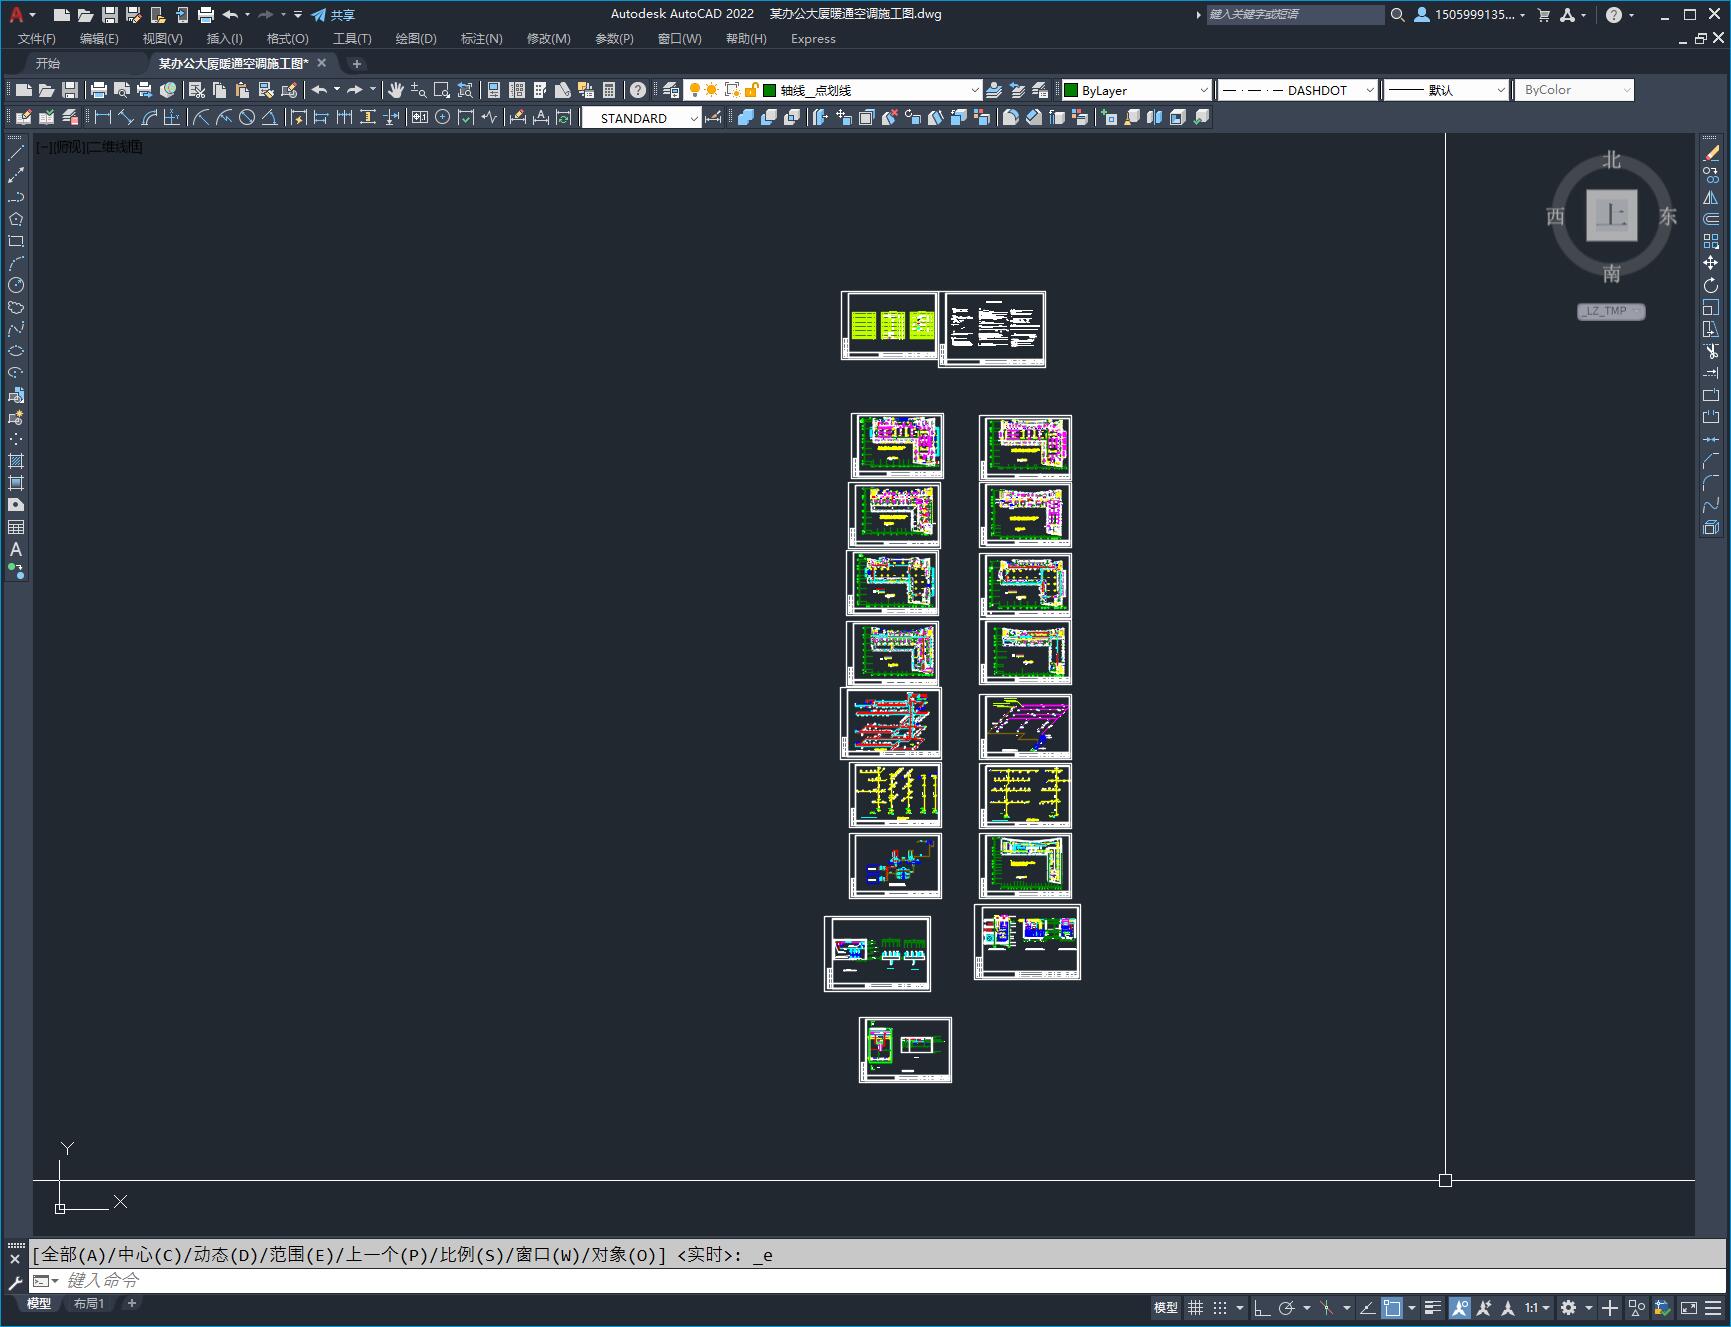Select the Move modify tool
This screenshot has height=1327, width=1731.
(x=1711, y=263)
